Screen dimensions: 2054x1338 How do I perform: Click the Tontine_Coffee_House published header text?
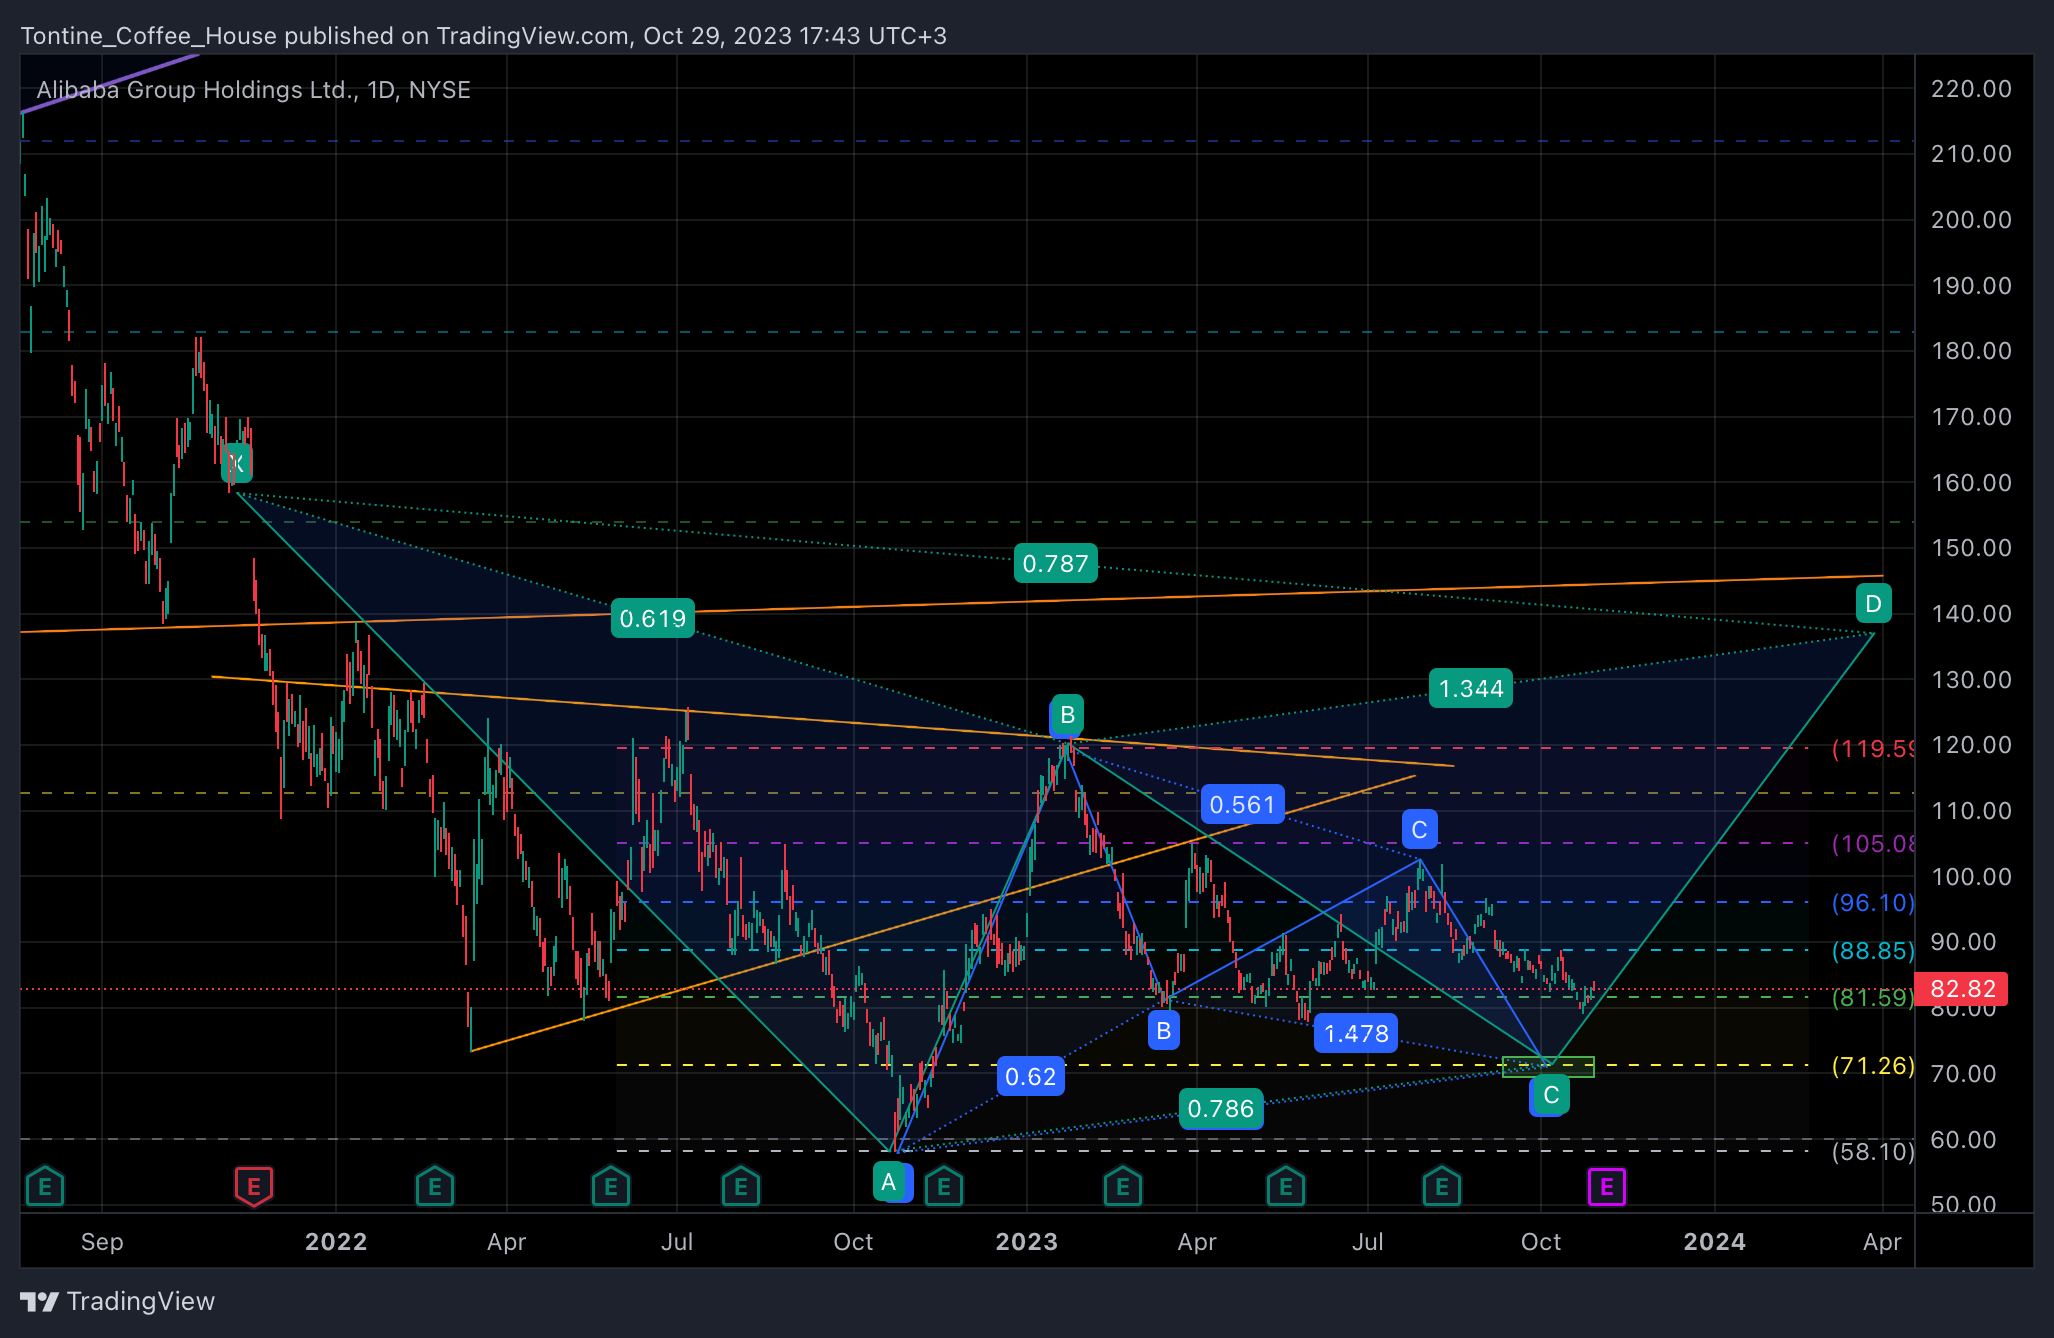(x=484, y=36)
